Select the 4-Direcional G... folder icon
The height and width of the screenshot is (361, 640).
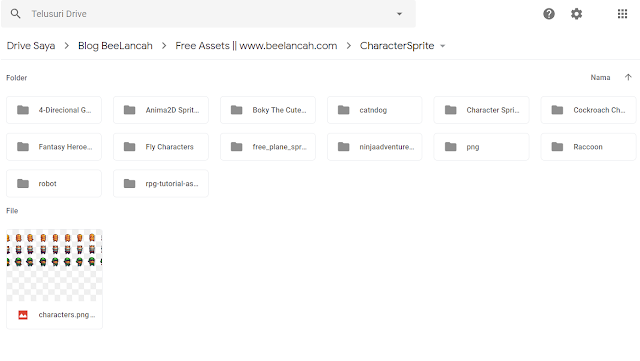(23, 110)
